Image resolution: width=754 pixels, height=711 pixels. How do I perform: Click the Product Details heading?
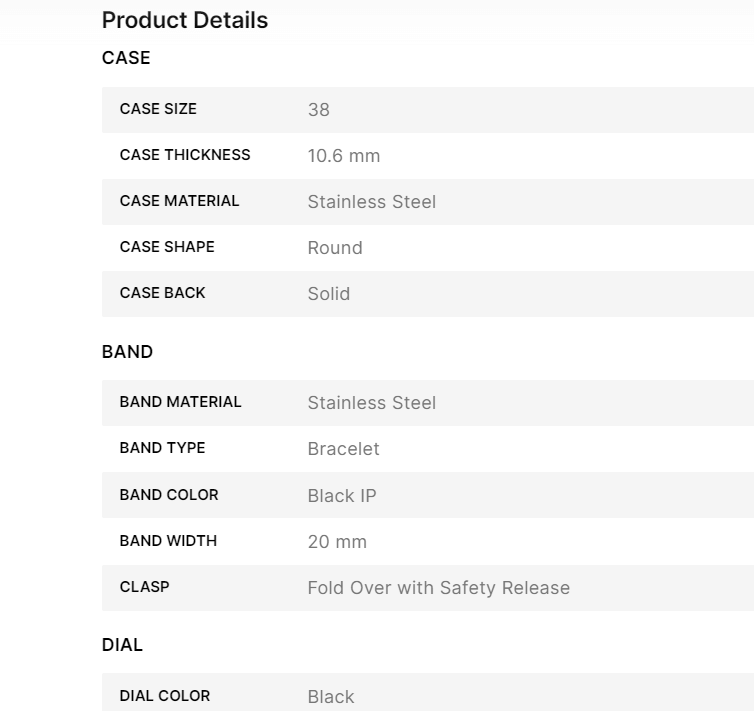click(185, 20)
